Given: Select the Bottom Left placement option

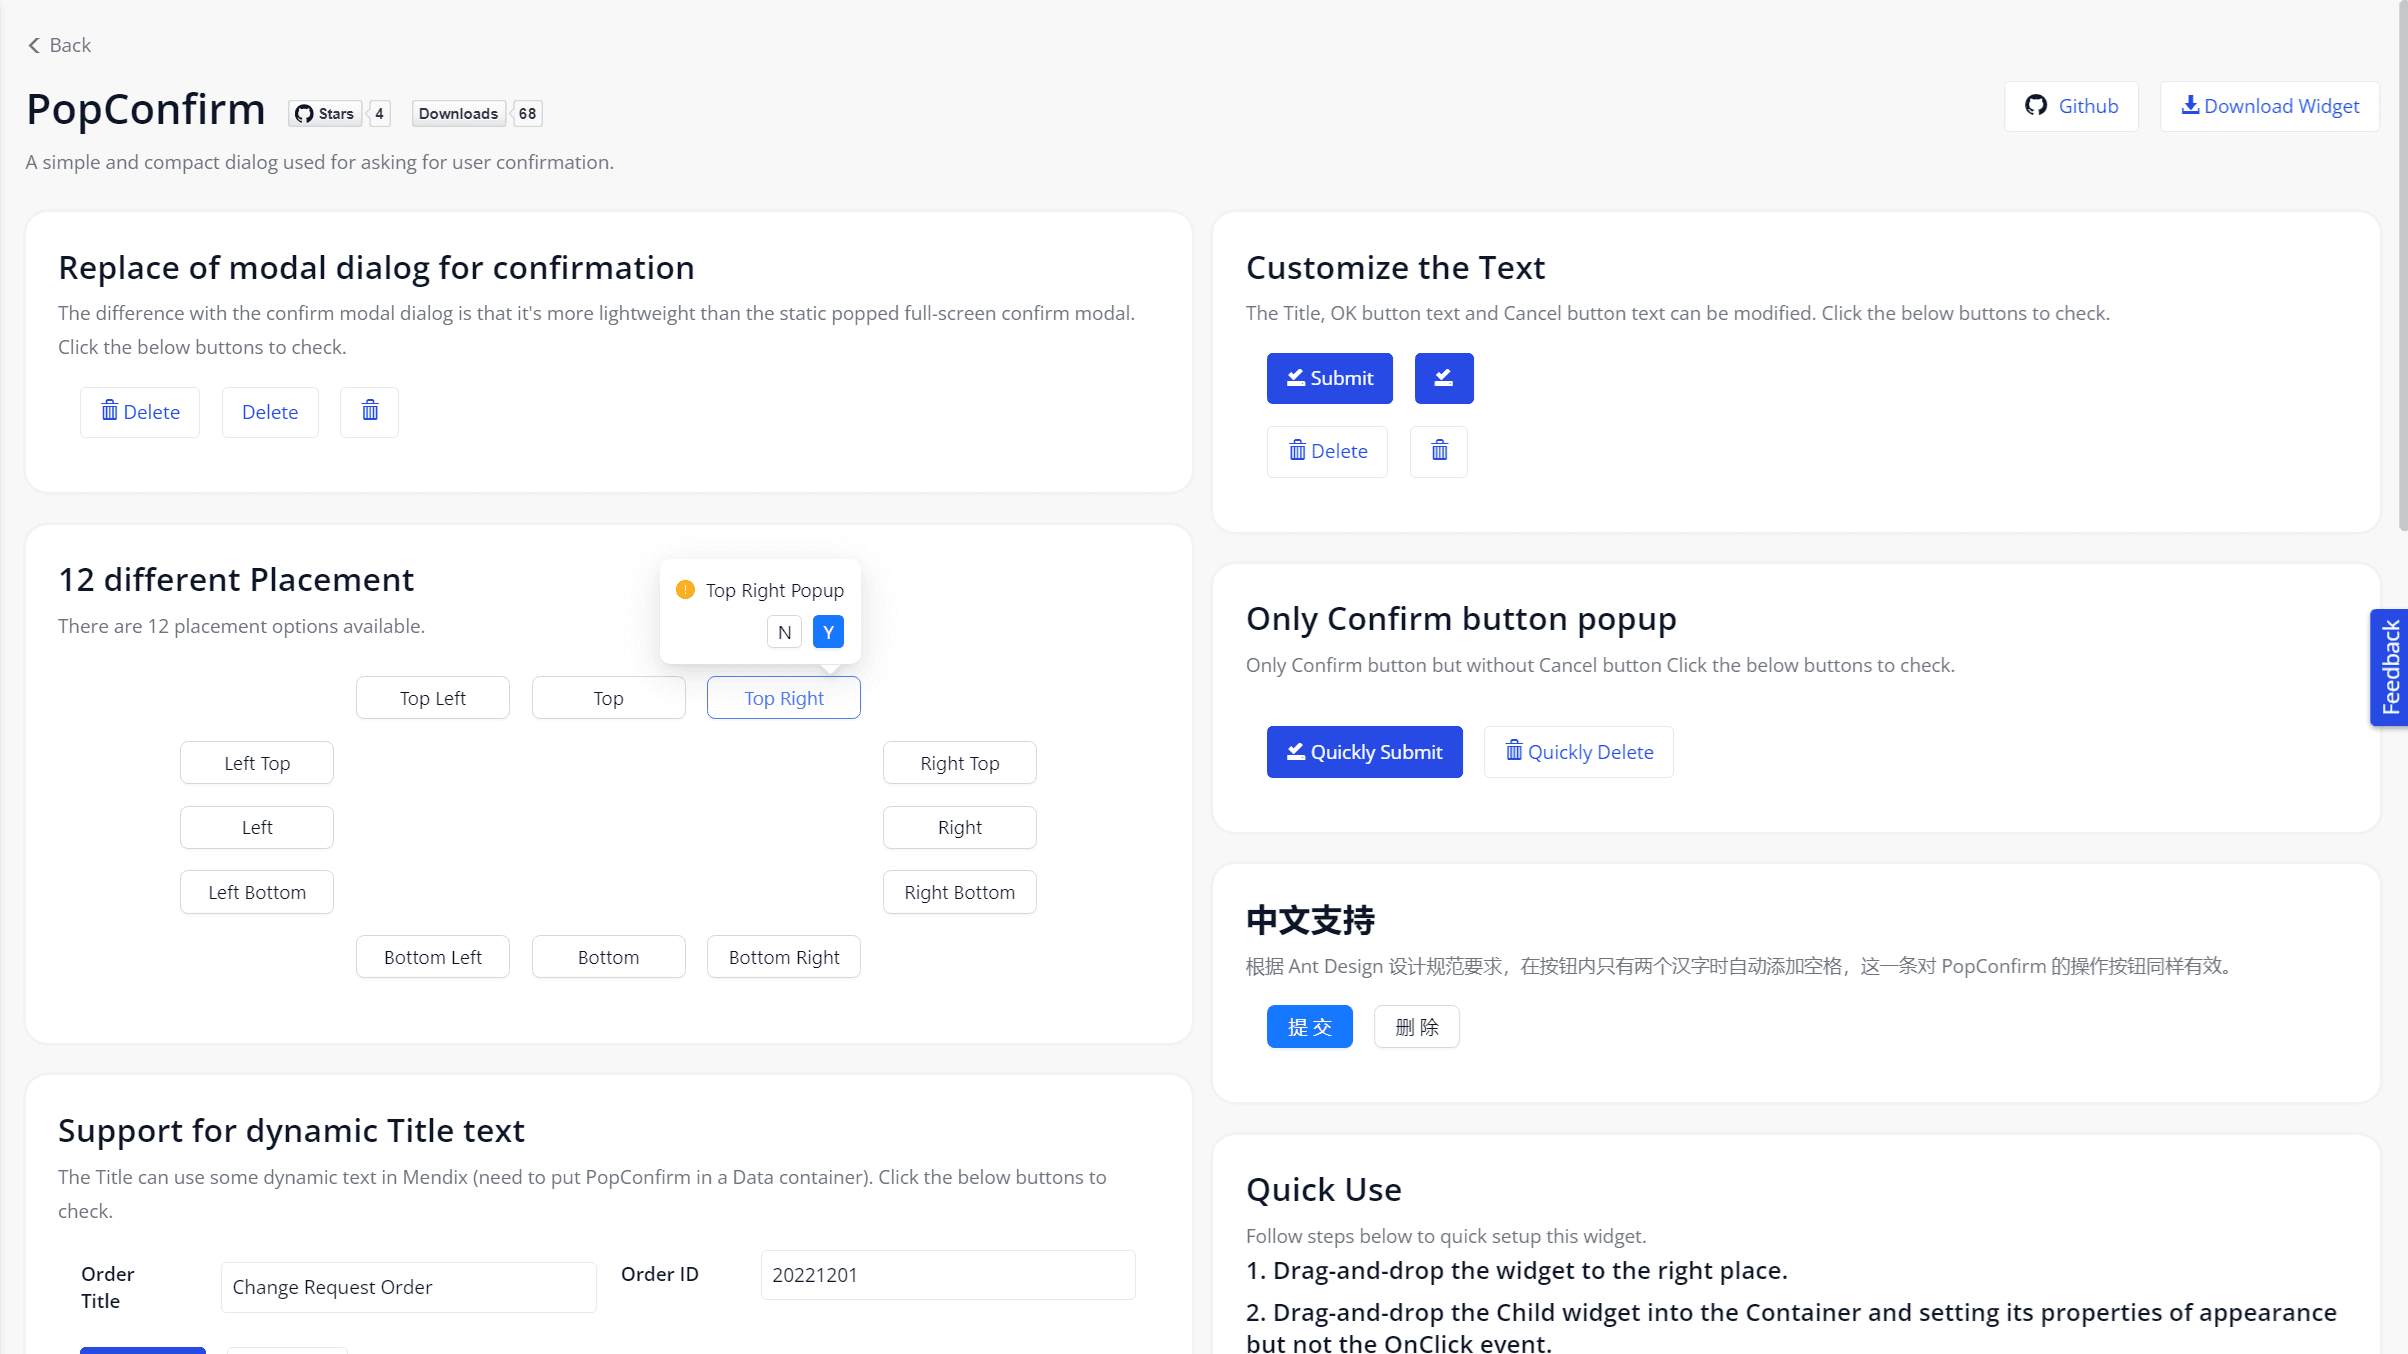Looking at the screenshot, I should click(432, 956).
